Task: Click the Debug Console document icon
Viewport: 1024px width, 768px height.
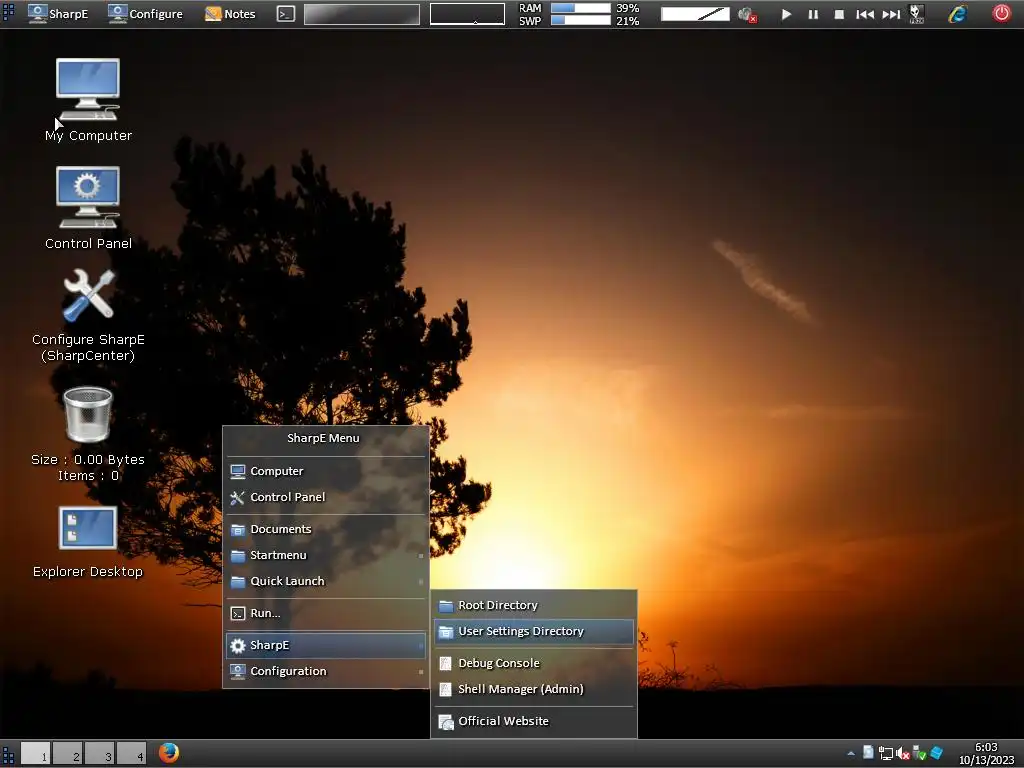Action: tap(445, 664)
